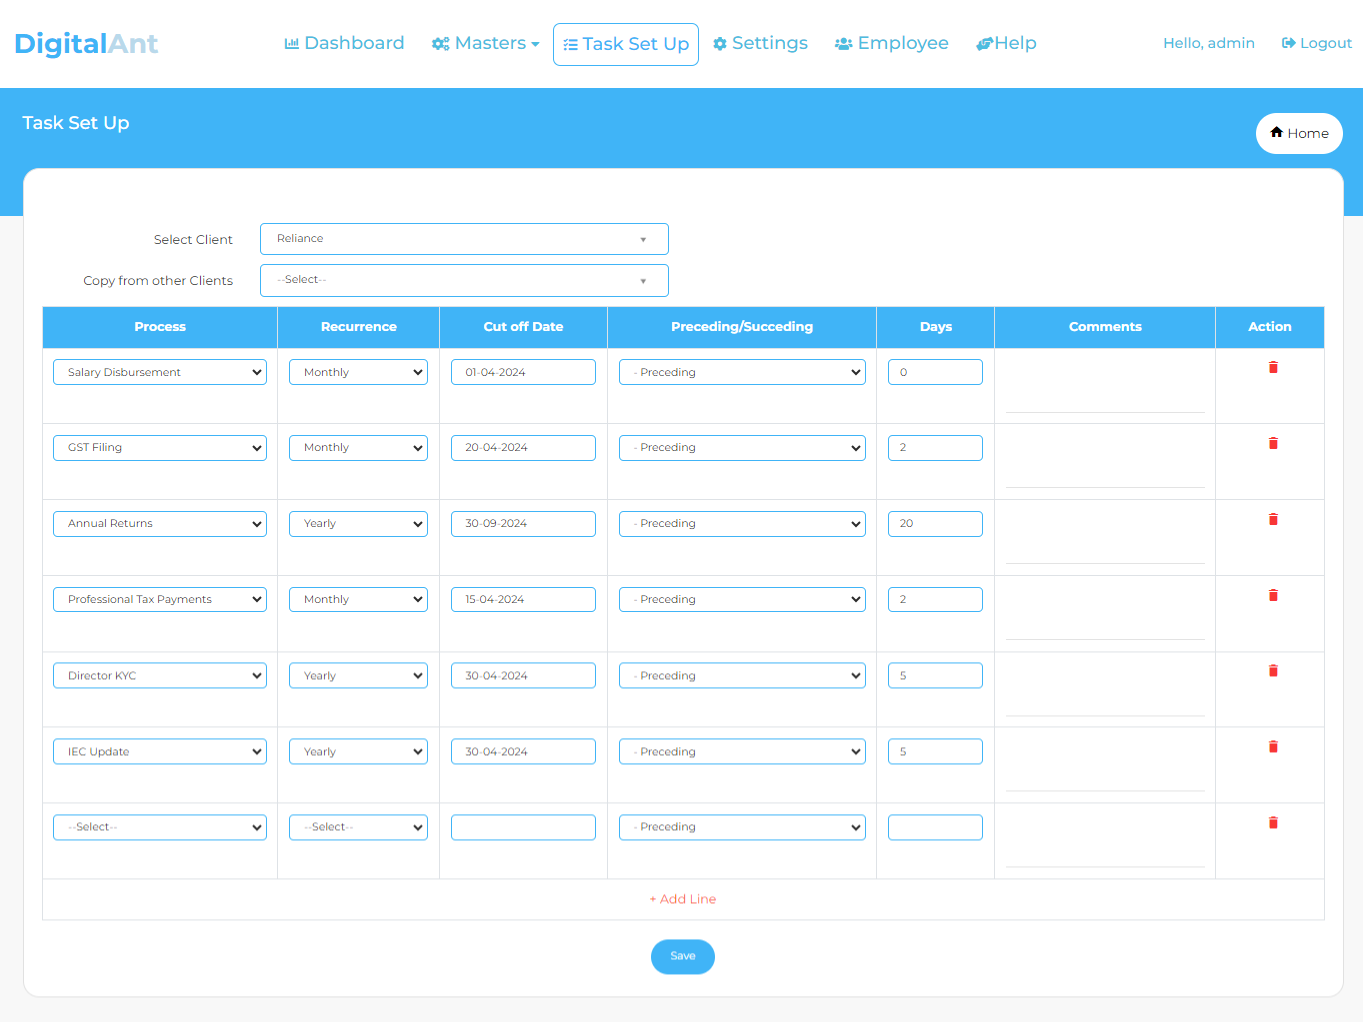Delete the IEC Update task row
Viewport: 1363px width, 1022px height.
coord(1272,746)
